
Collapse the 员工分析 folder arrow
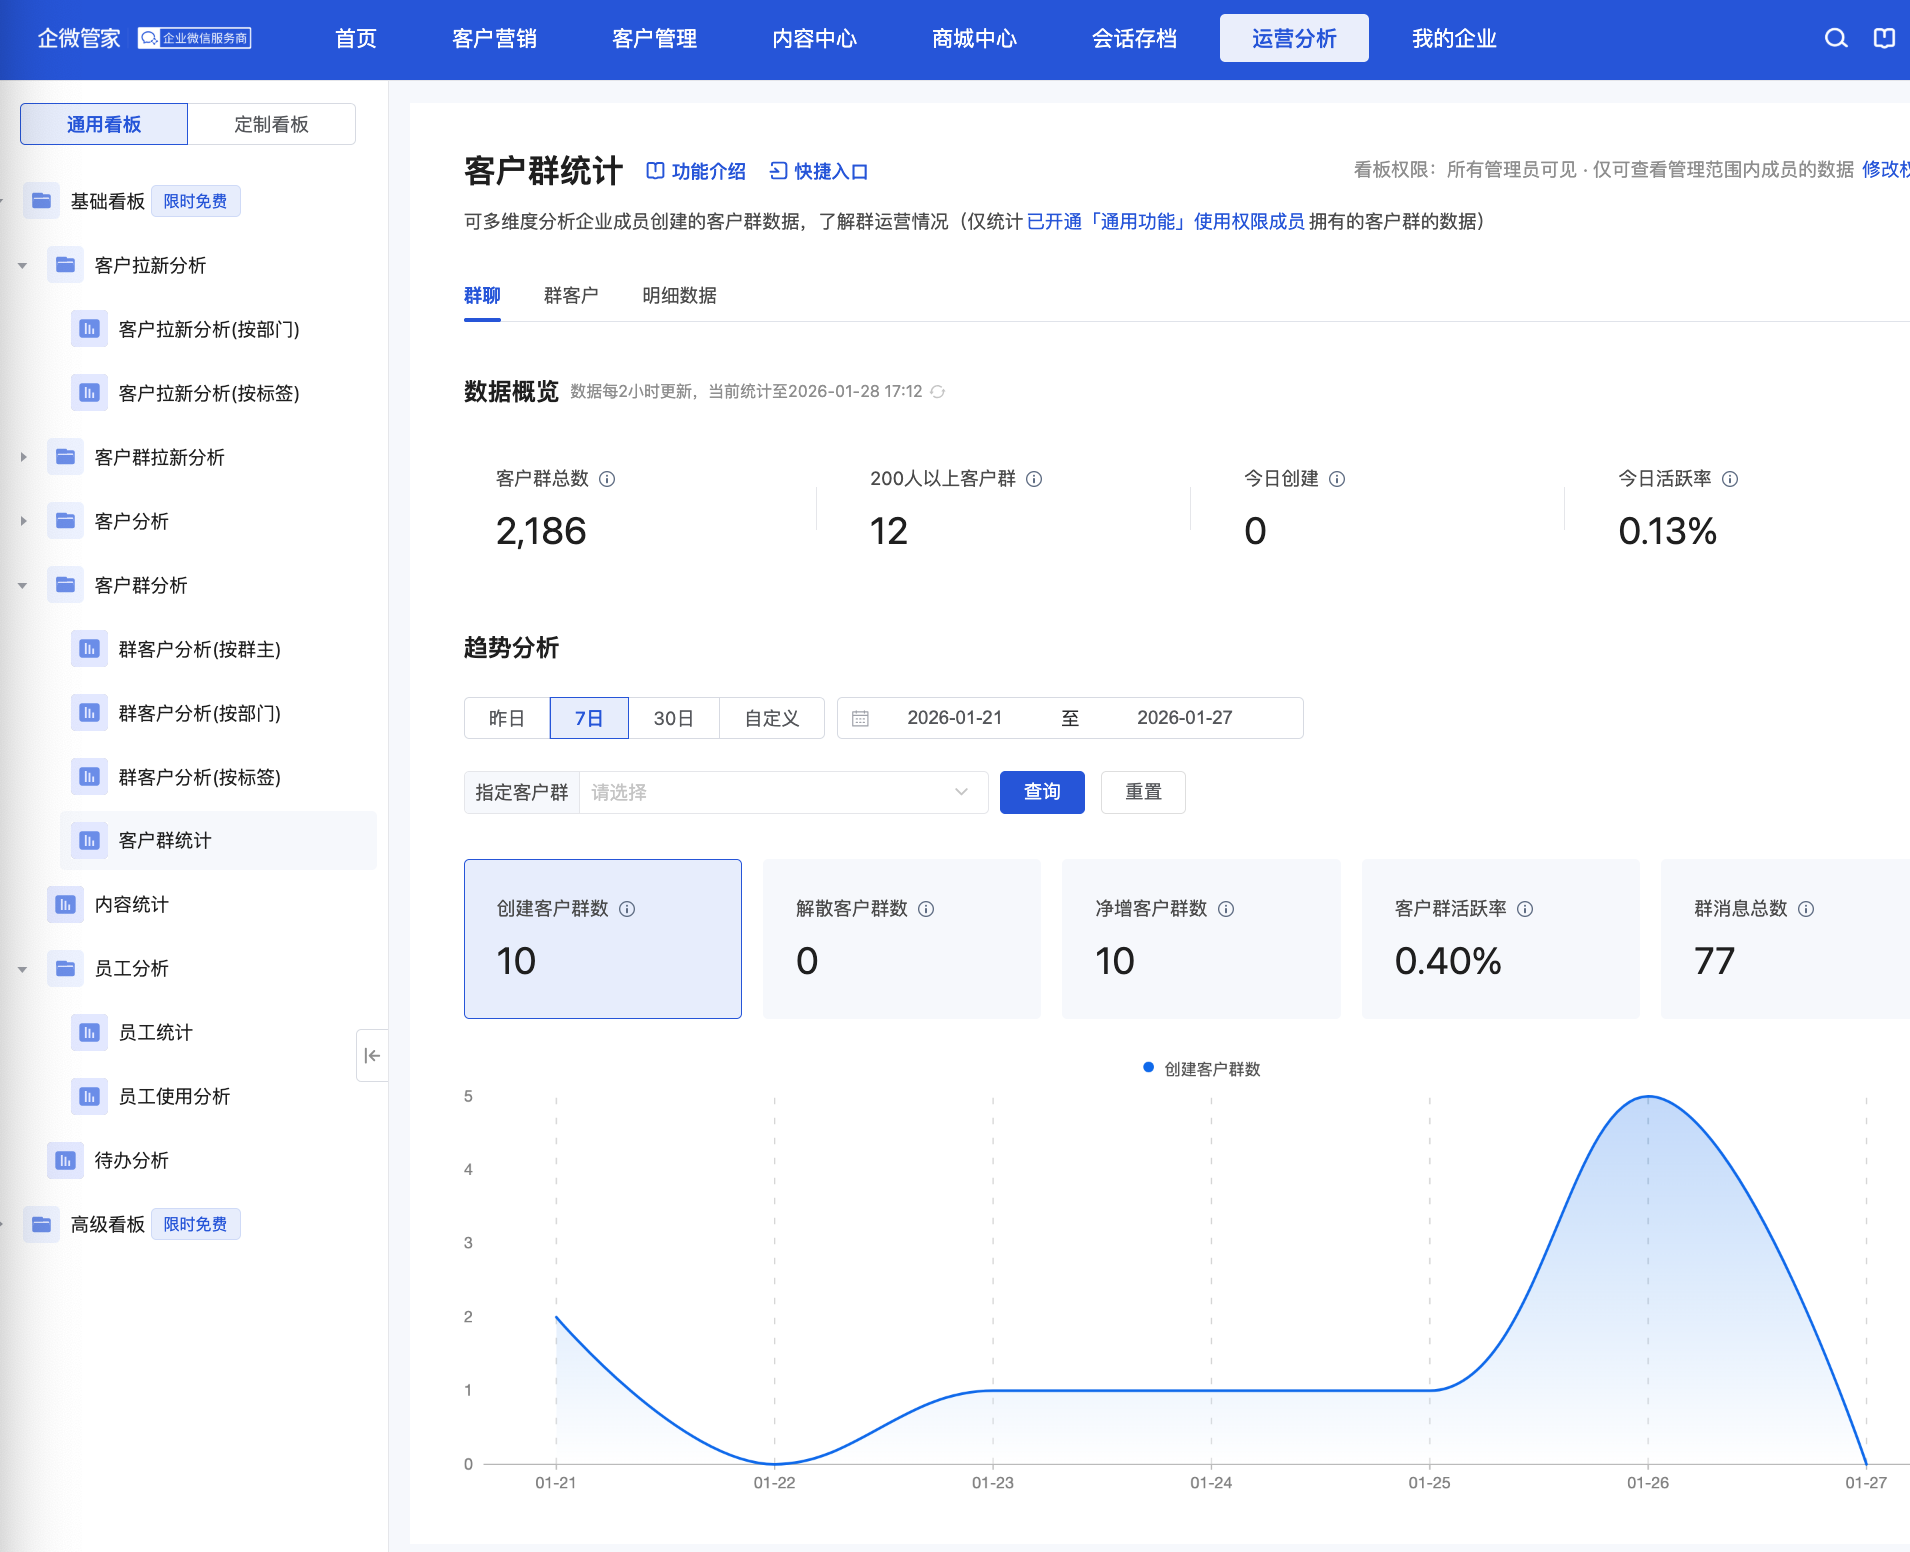(22, 969)
